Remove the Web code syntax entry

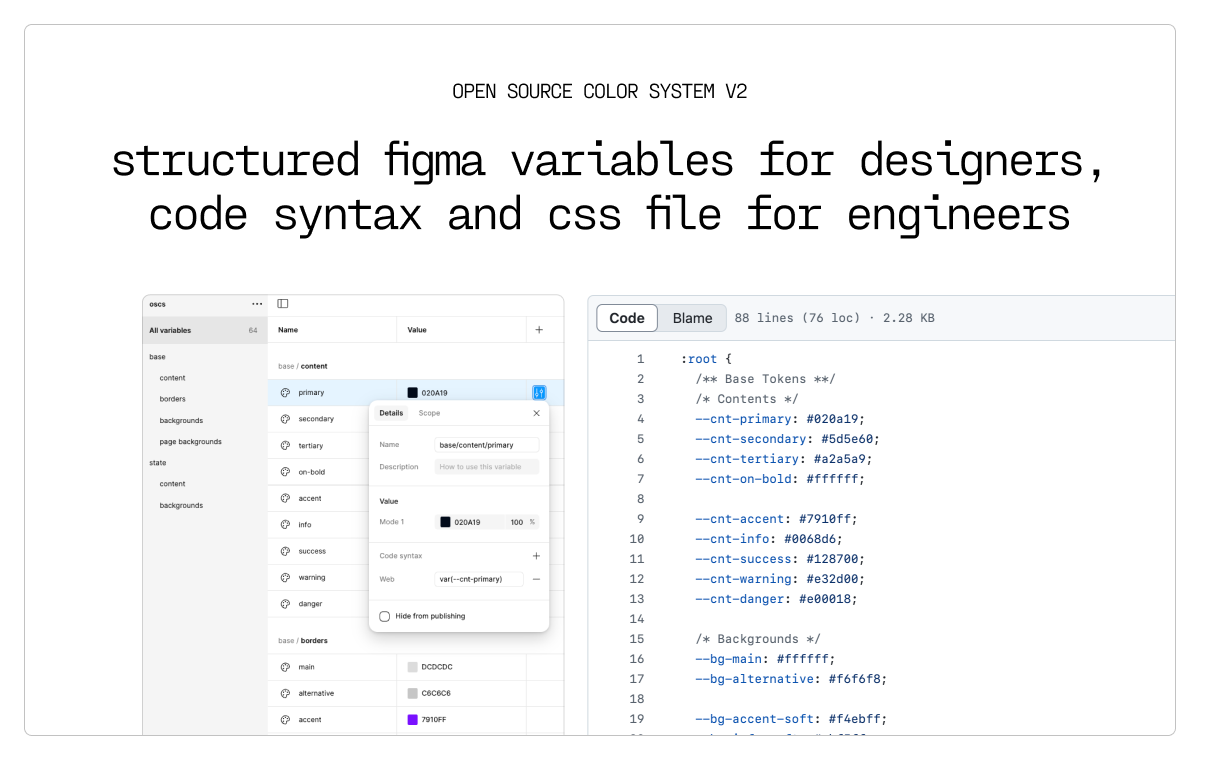pyautogui.click(x=536, y=579)
